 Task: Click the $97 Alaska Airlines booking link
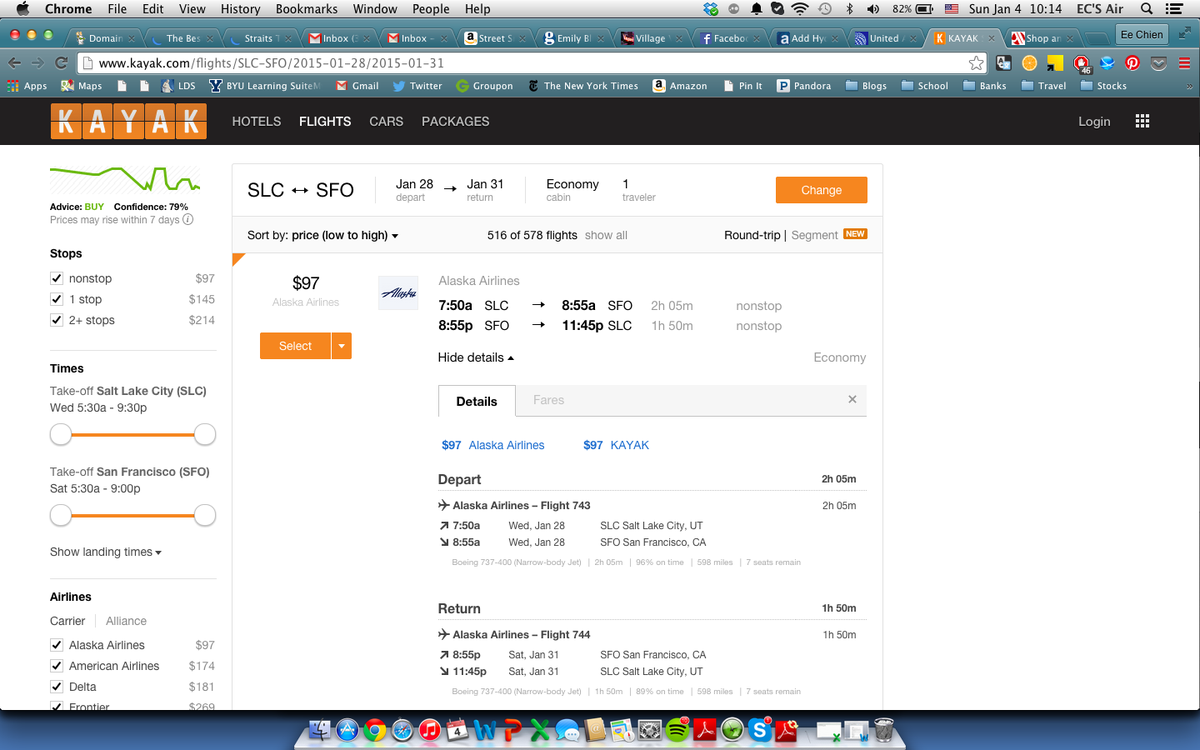[x=493, y=445]
